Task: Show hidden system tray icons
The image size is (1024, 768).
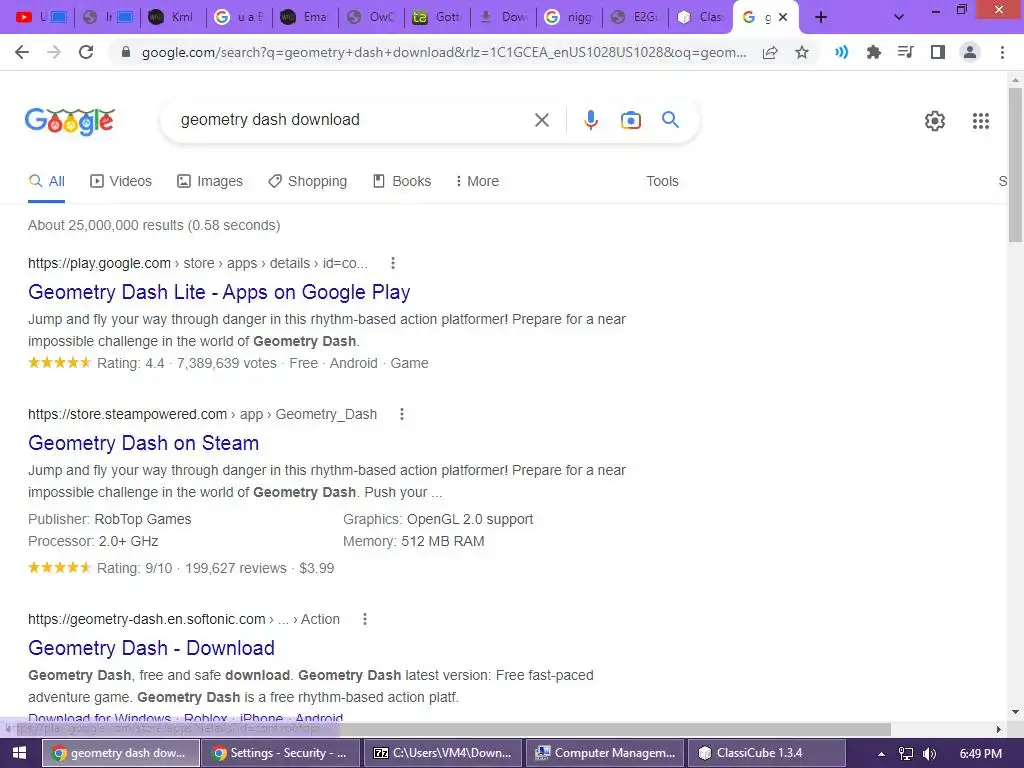Action: coord(881,754)
